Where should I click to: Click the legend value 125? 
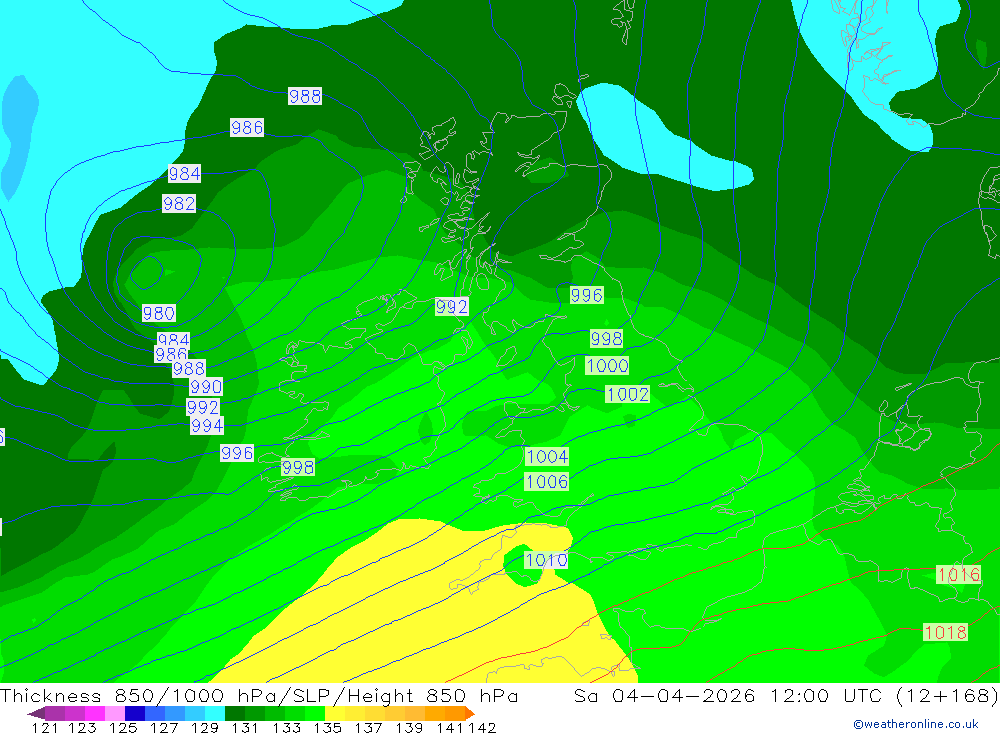[123, 728]
